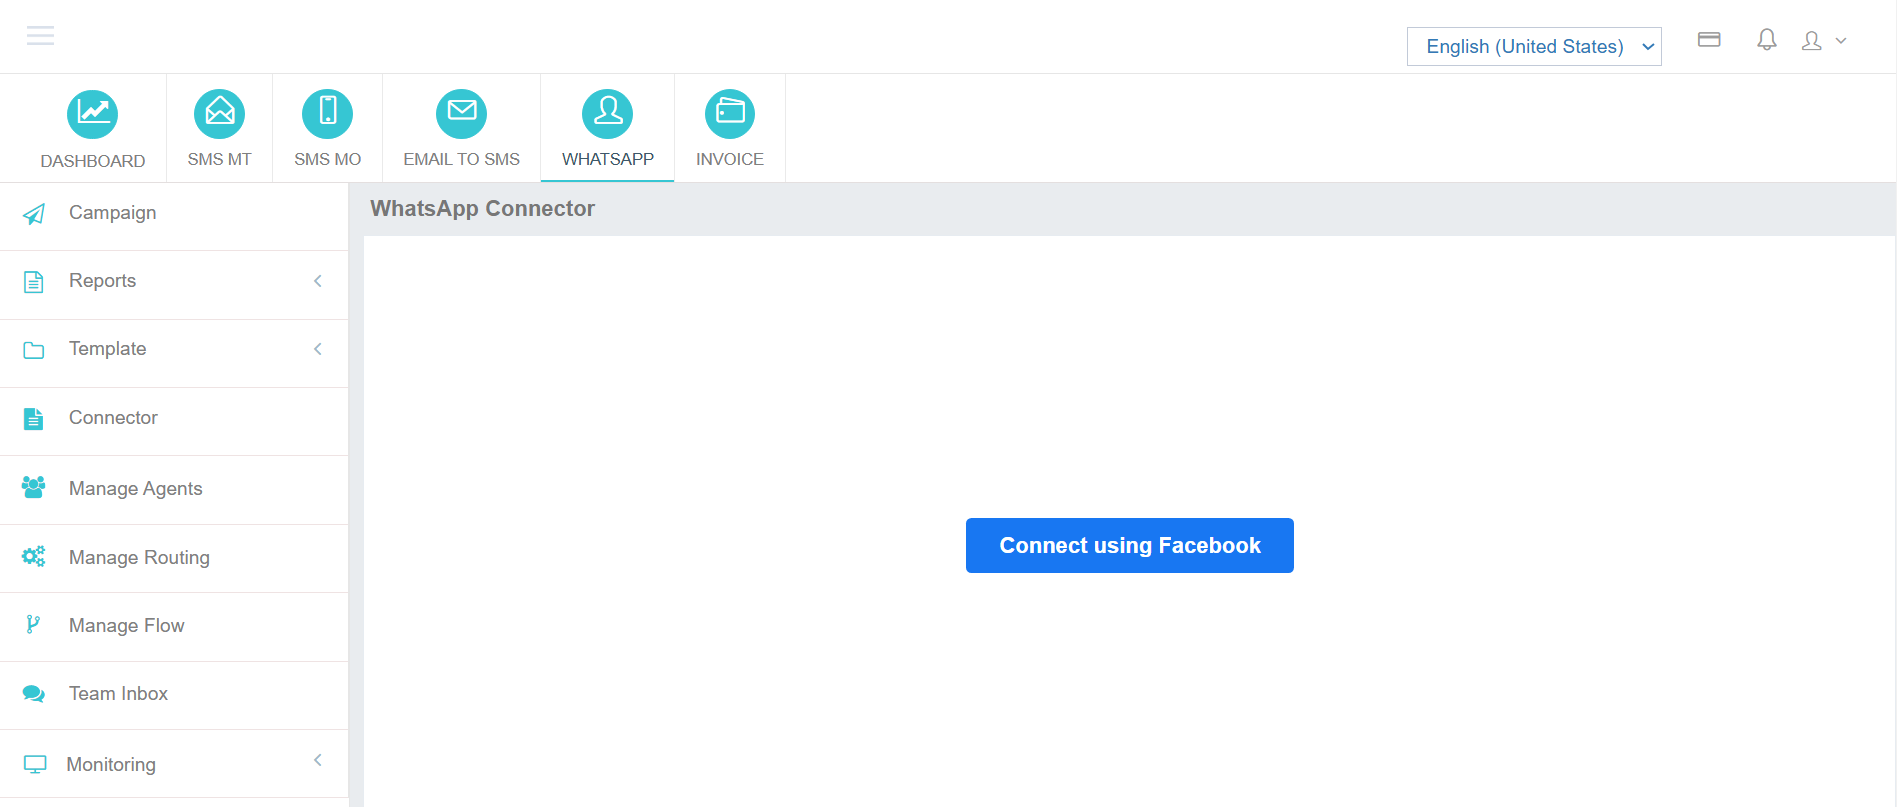Expand the Monitoring submenu chevron
This screenshot has width=1897, height=807.
tap(318, 760)
